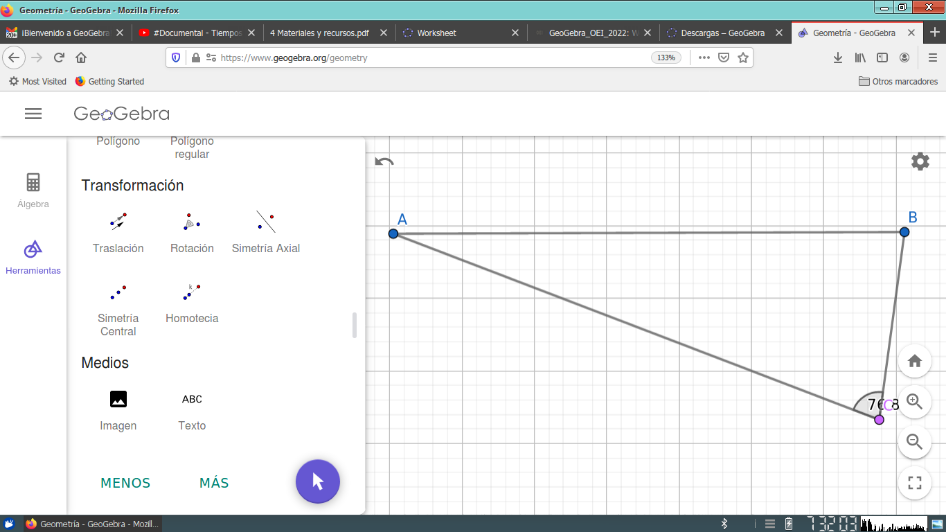Open the Firefox application menu
946x532 pixels.
[933, 58]
